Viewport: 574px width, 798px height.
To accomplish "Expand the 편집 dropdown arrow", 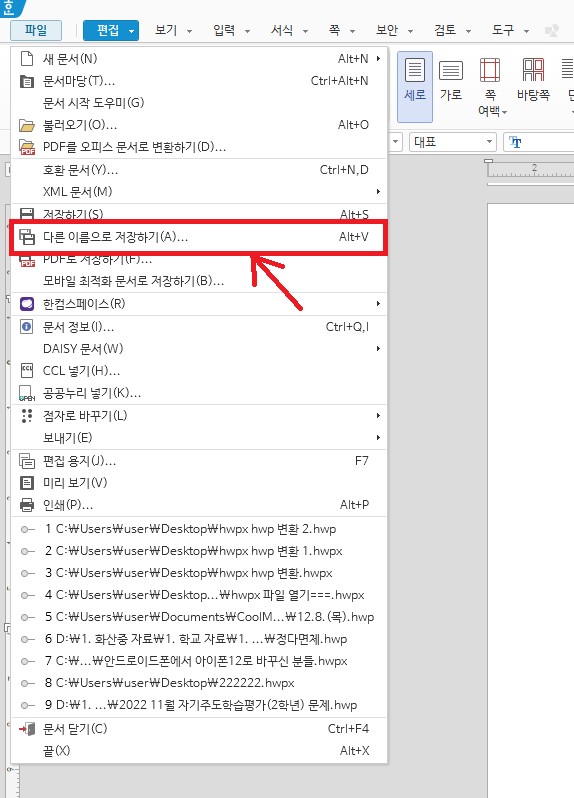I will coord(132,31).
